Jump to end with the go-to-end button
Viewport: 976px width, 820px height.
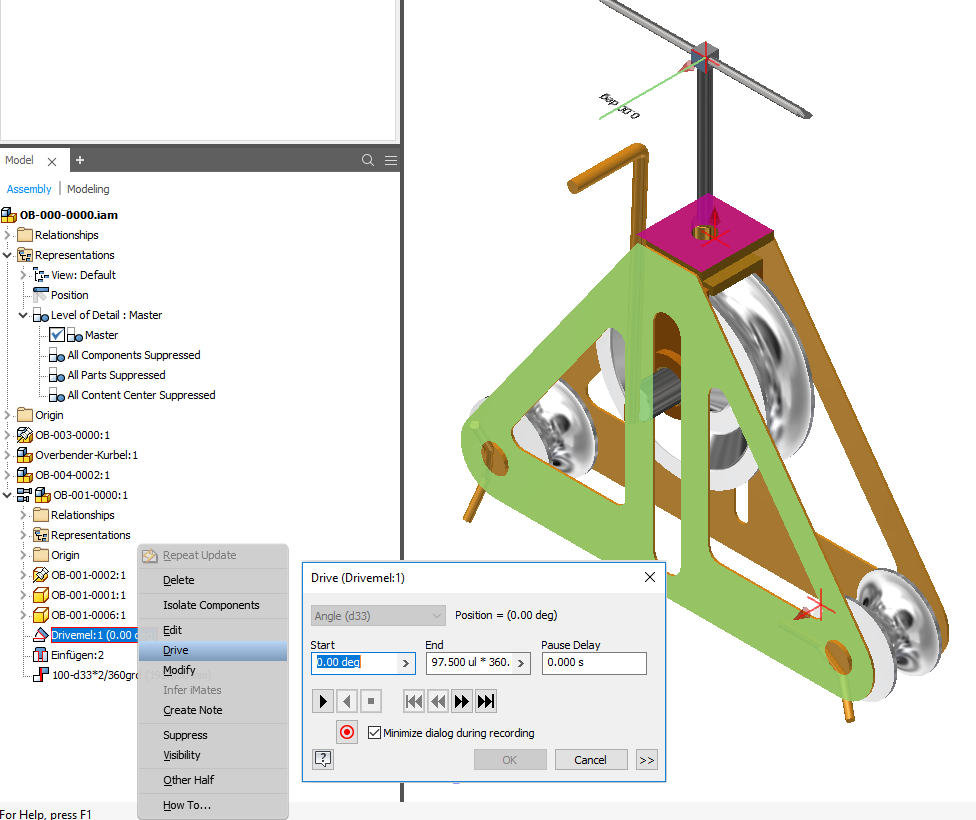pyautogui.click(x=486, y=701)
